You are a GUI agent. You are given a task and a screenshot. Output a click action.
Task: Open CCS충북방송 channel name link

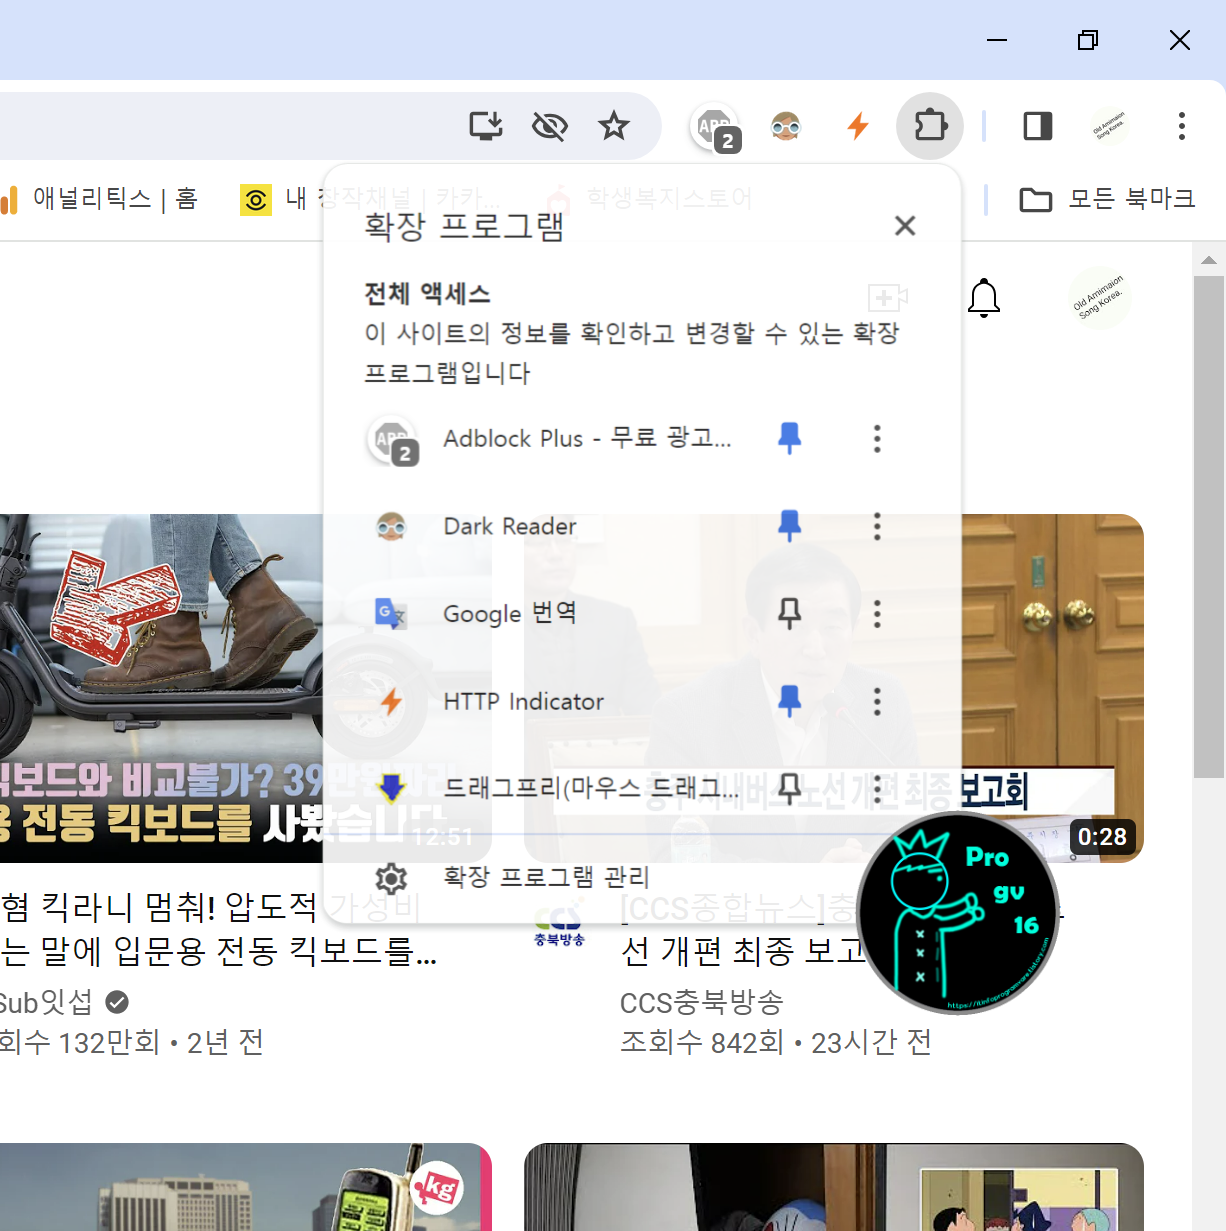702,1002
